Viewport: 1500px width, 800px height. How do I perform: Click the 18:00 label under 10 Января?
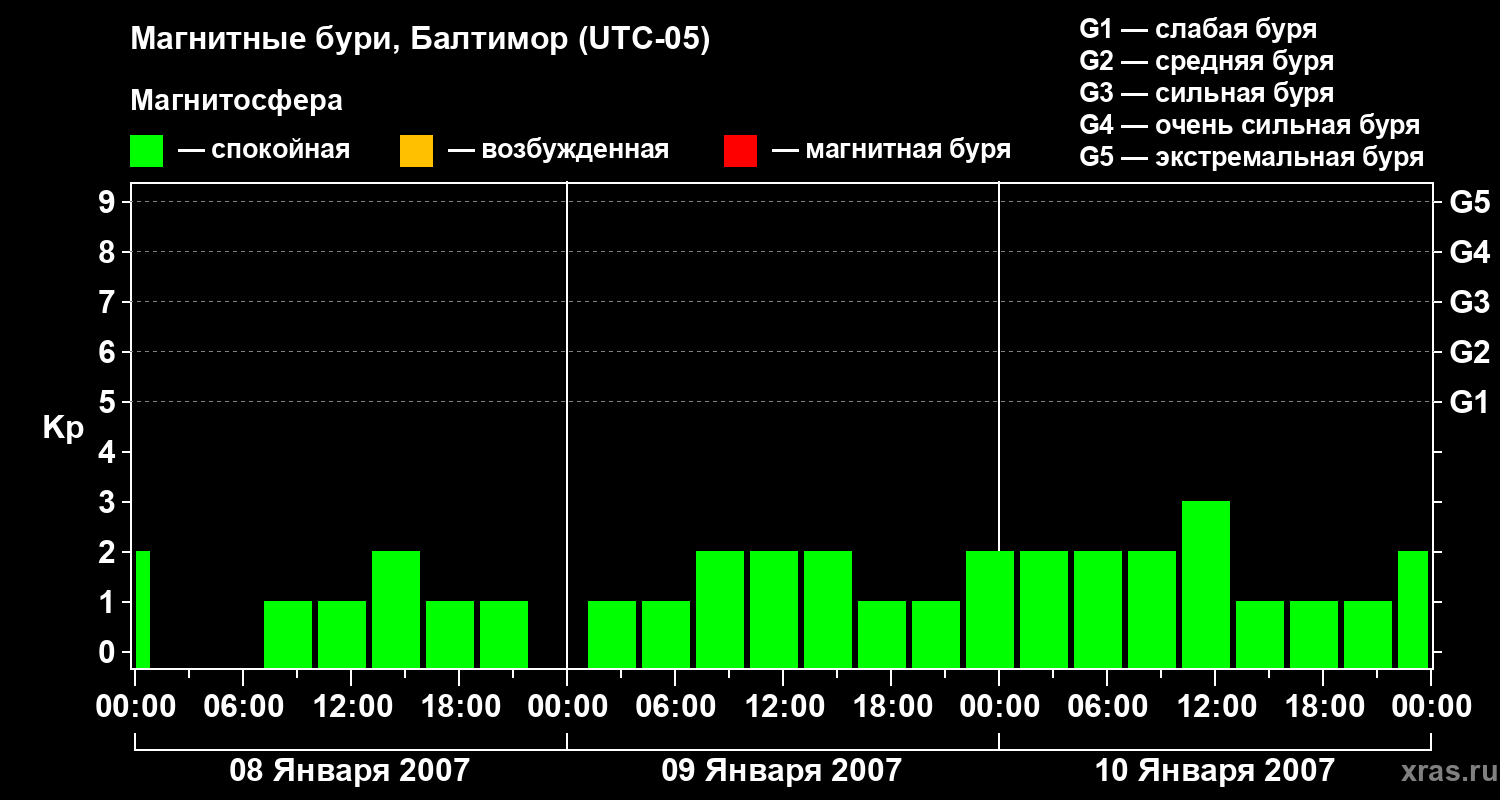point(1323,707)
